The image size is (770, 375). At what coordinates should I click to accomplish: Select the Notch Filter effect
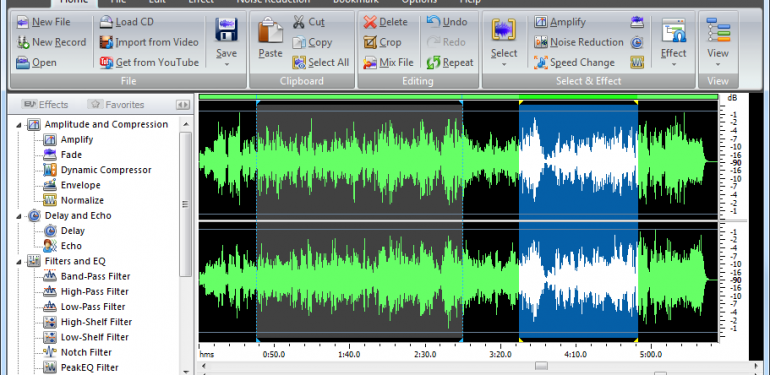click(x=86, y=352)
